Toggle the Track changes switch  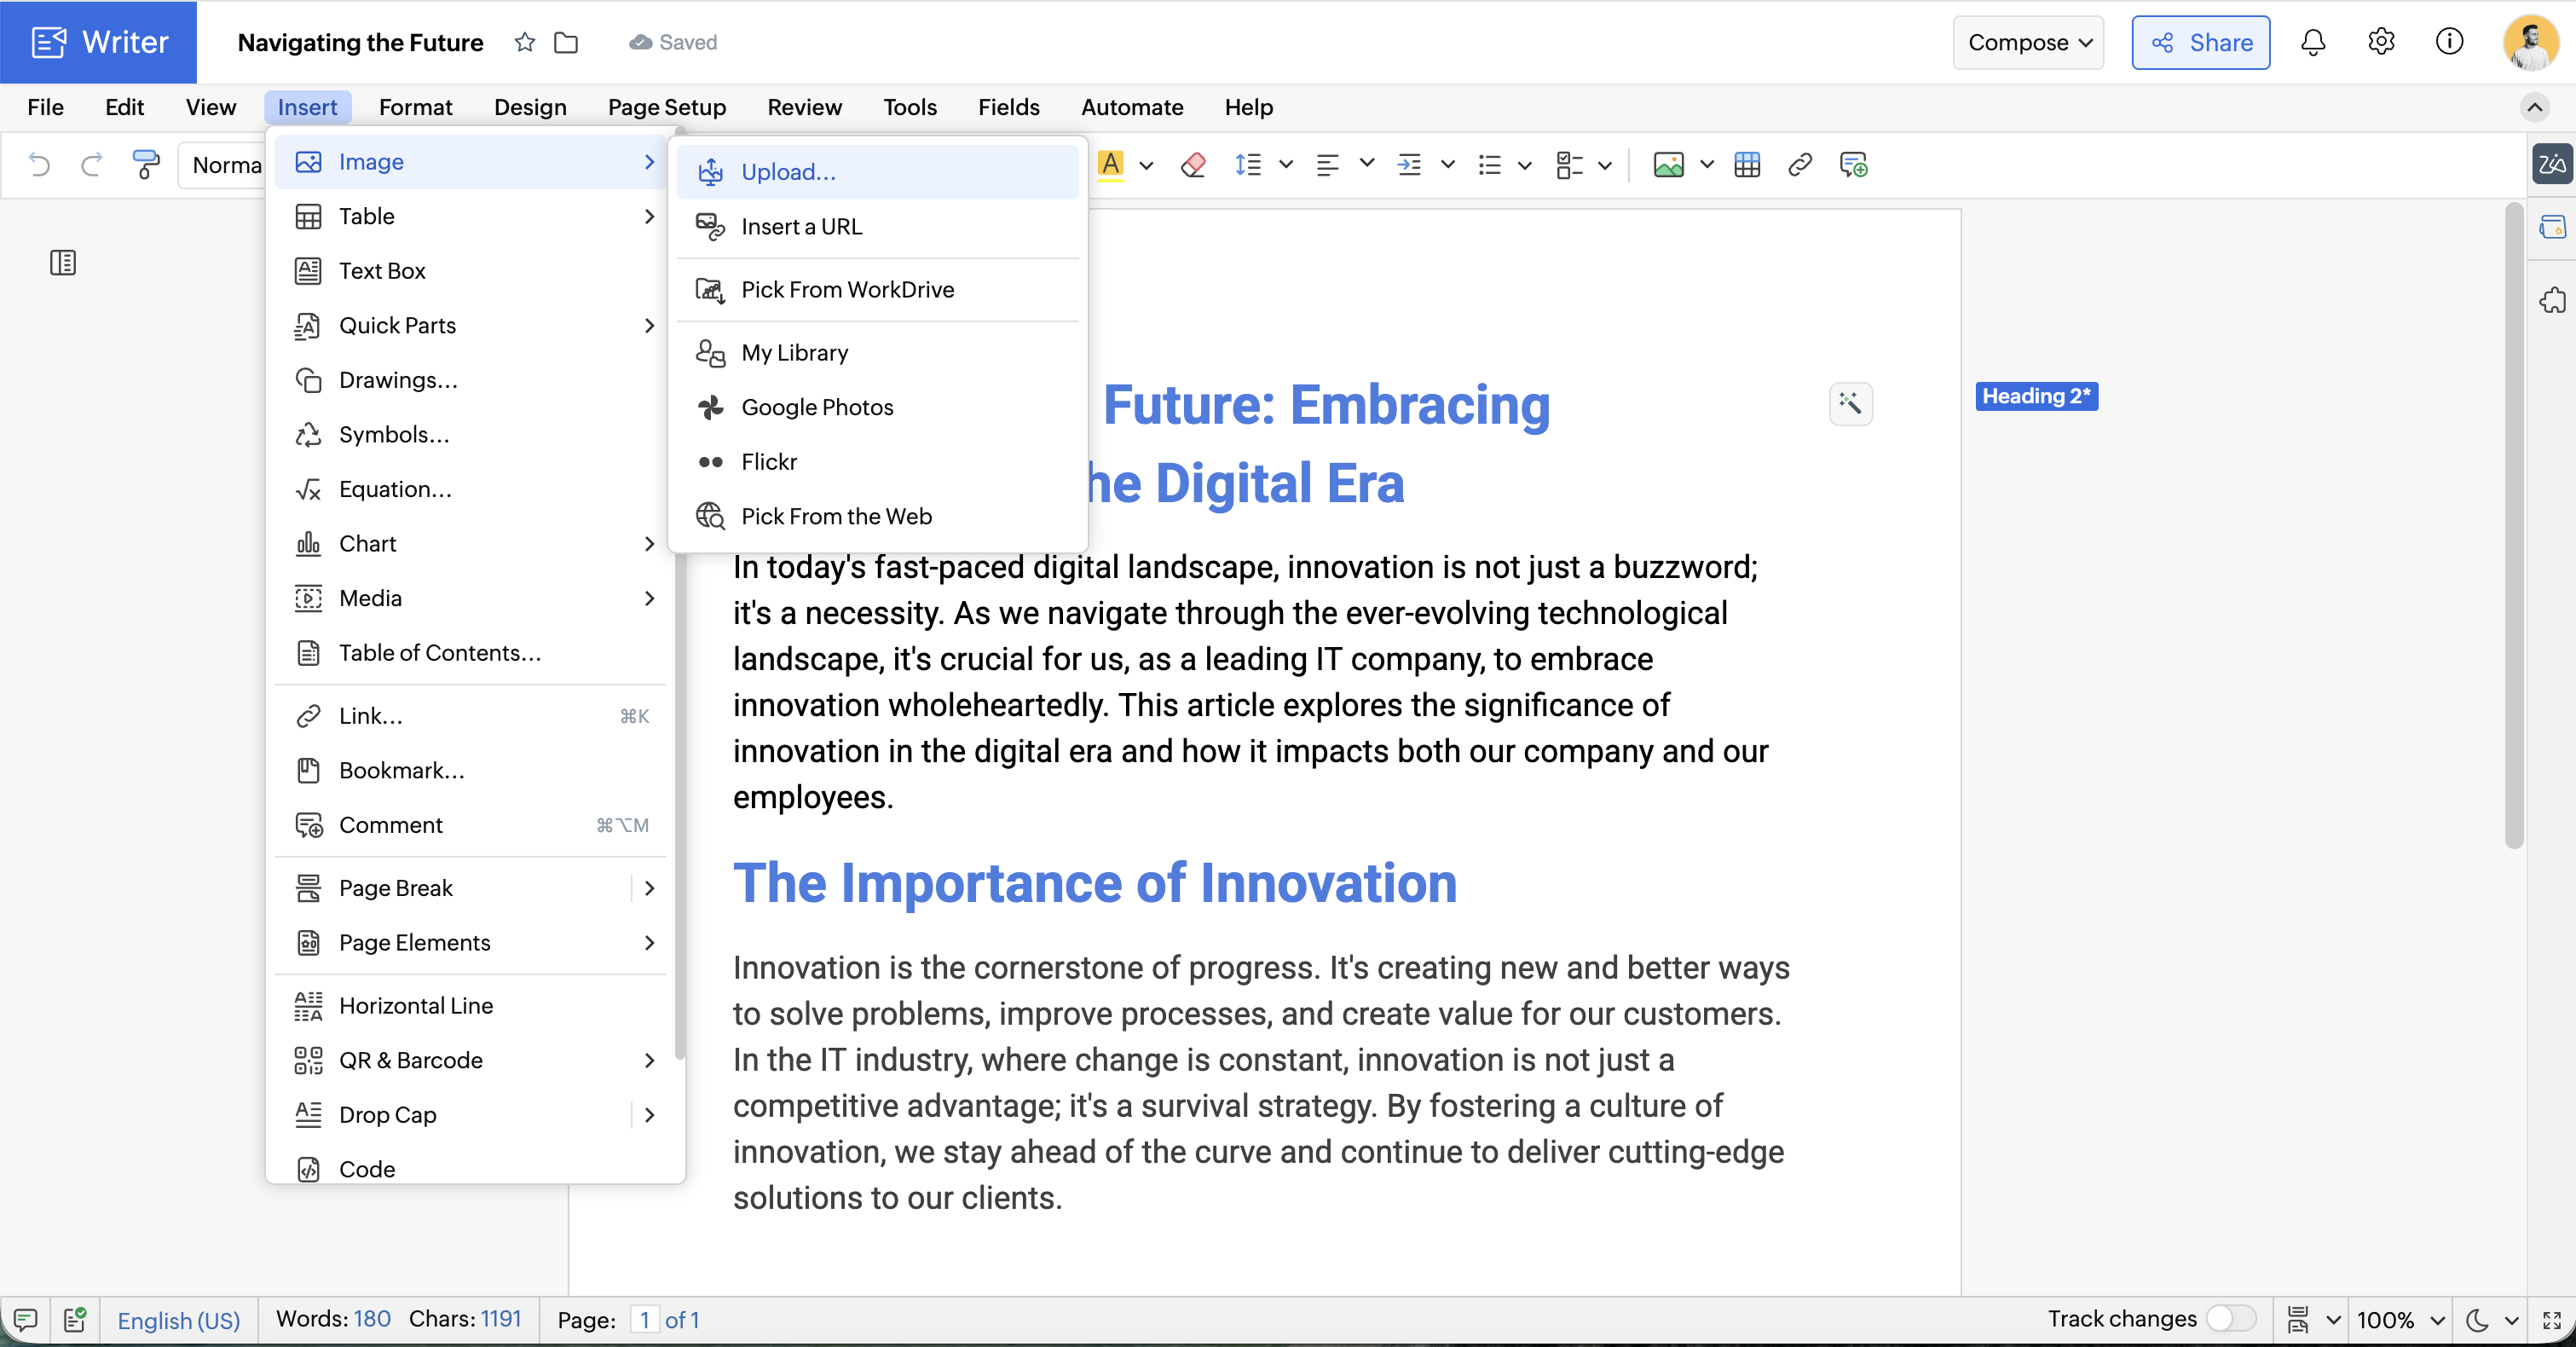pos(2231,1319)
